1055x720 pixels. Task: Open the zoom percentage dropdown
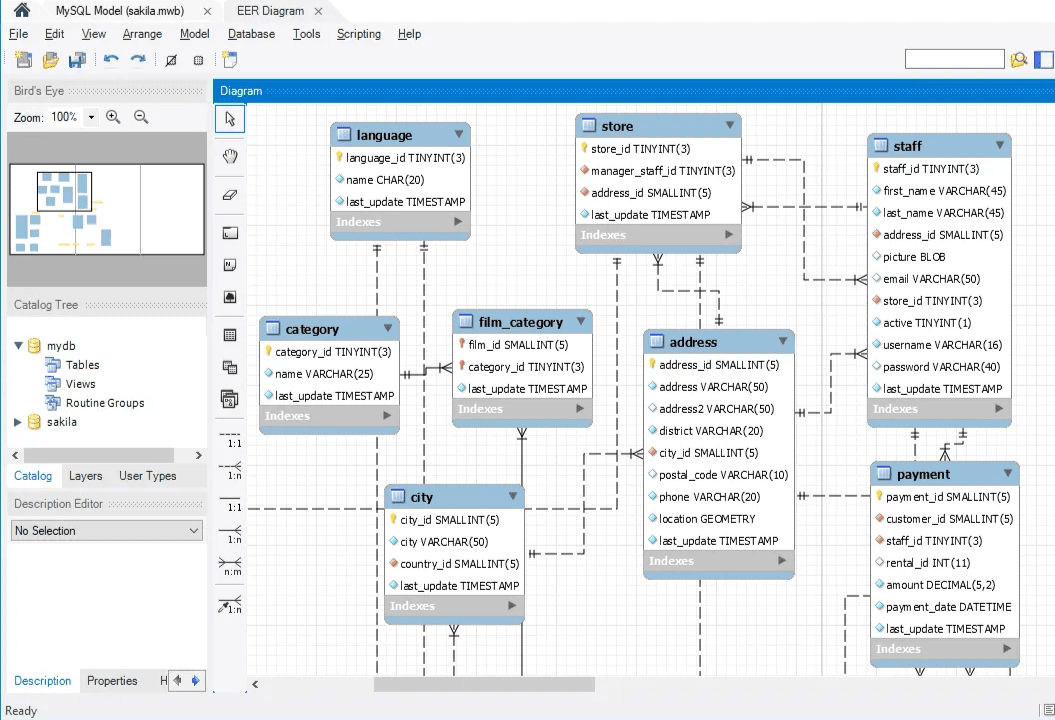click(x=90, y=117)
